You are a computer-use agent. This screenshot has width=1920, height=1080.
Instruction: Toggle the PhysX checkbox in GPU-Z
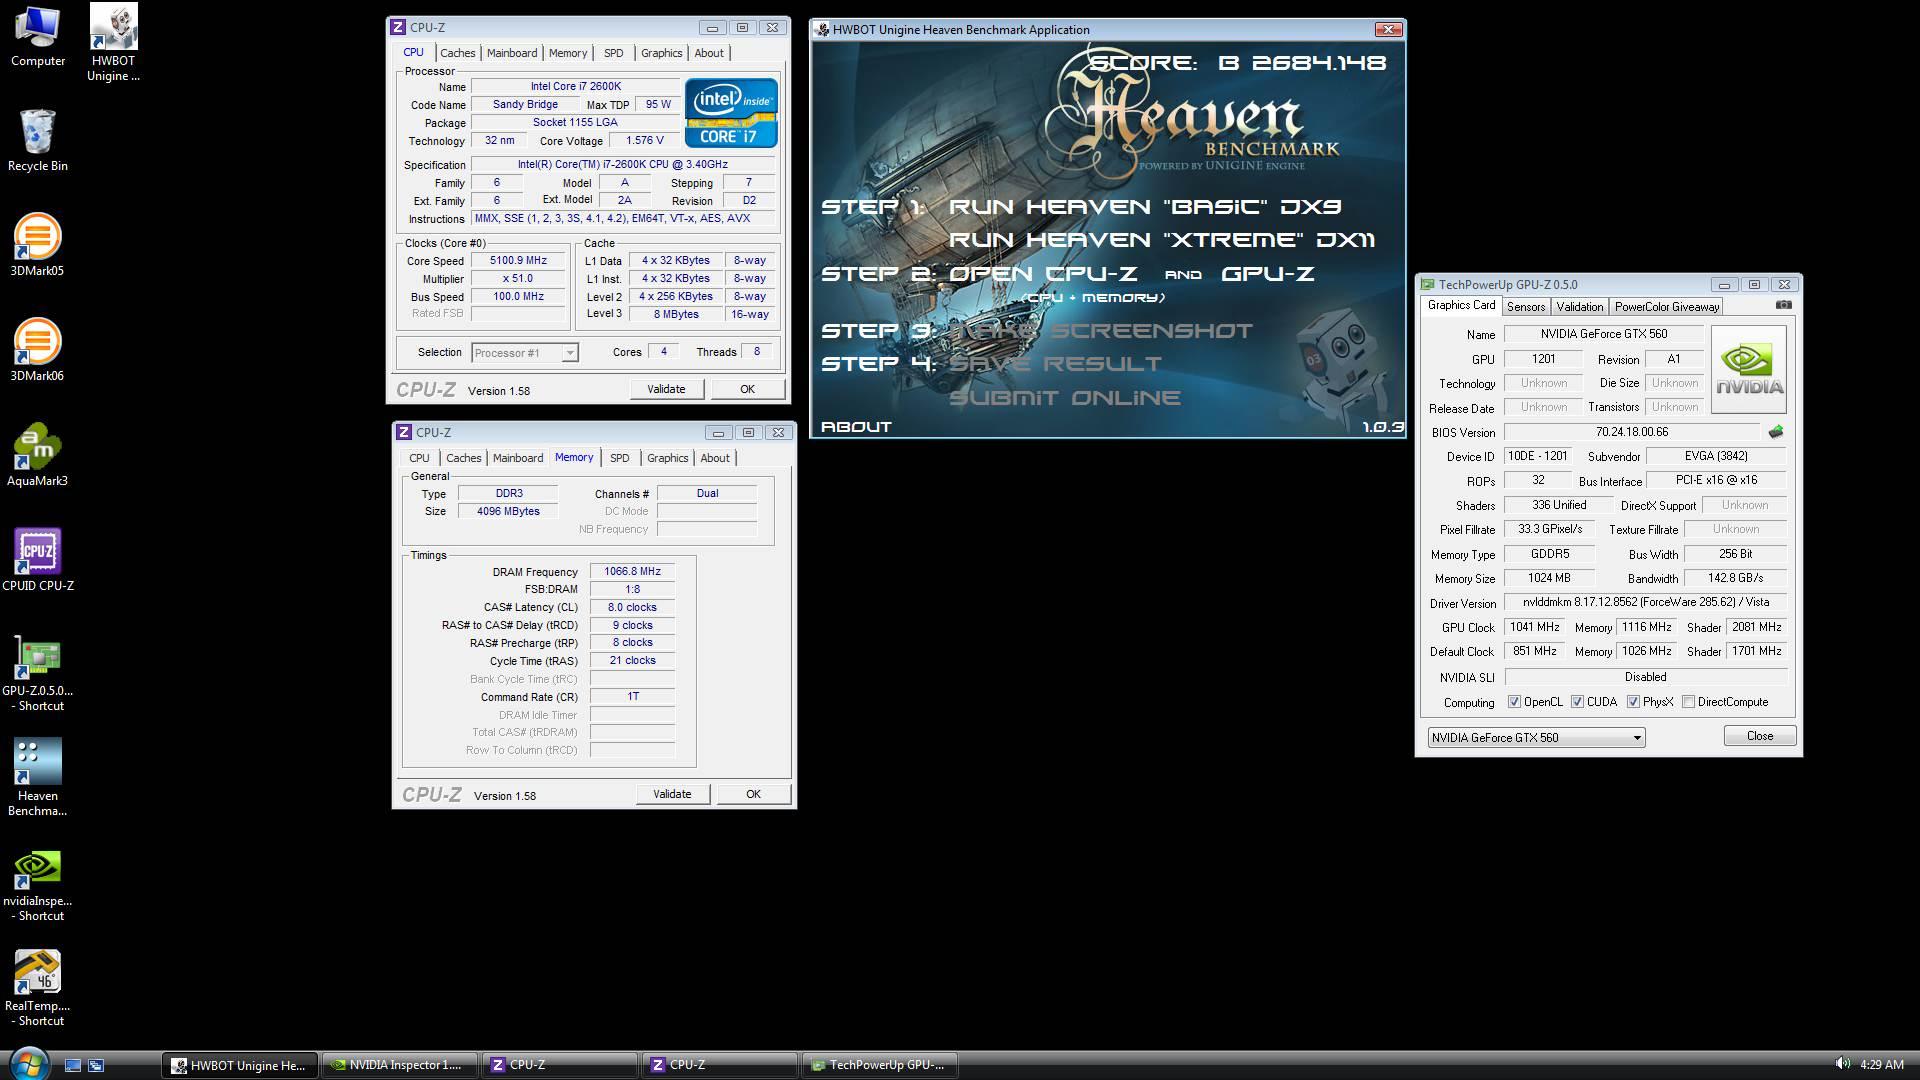[x=1633, y=702]
